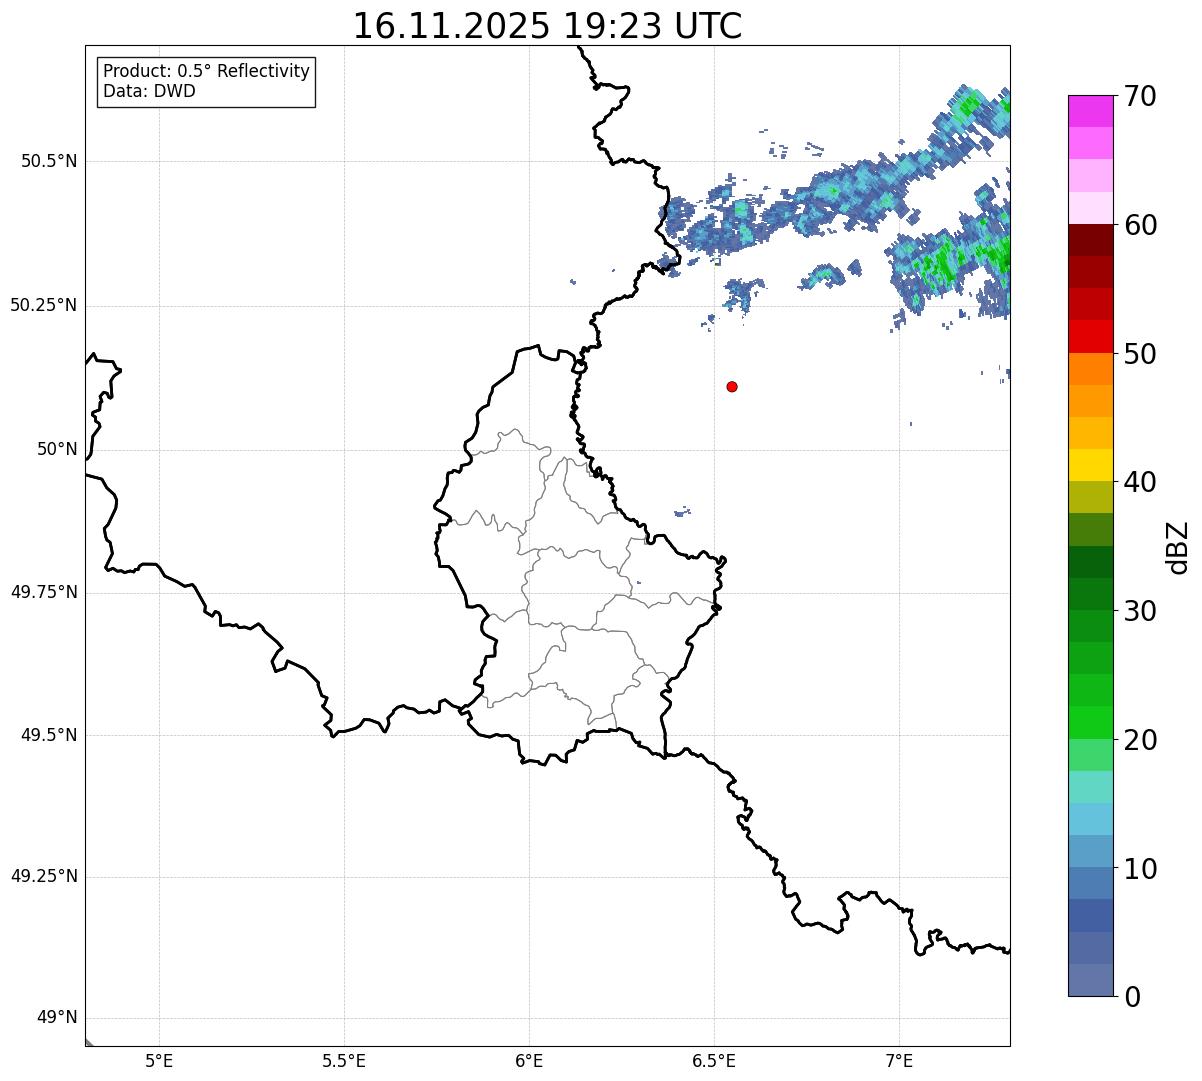The width and height of the screenshot is (1202, 1081).
Task: Select the 'Product: 0.5° Reflectivity' label
Action: click(207, 72)
